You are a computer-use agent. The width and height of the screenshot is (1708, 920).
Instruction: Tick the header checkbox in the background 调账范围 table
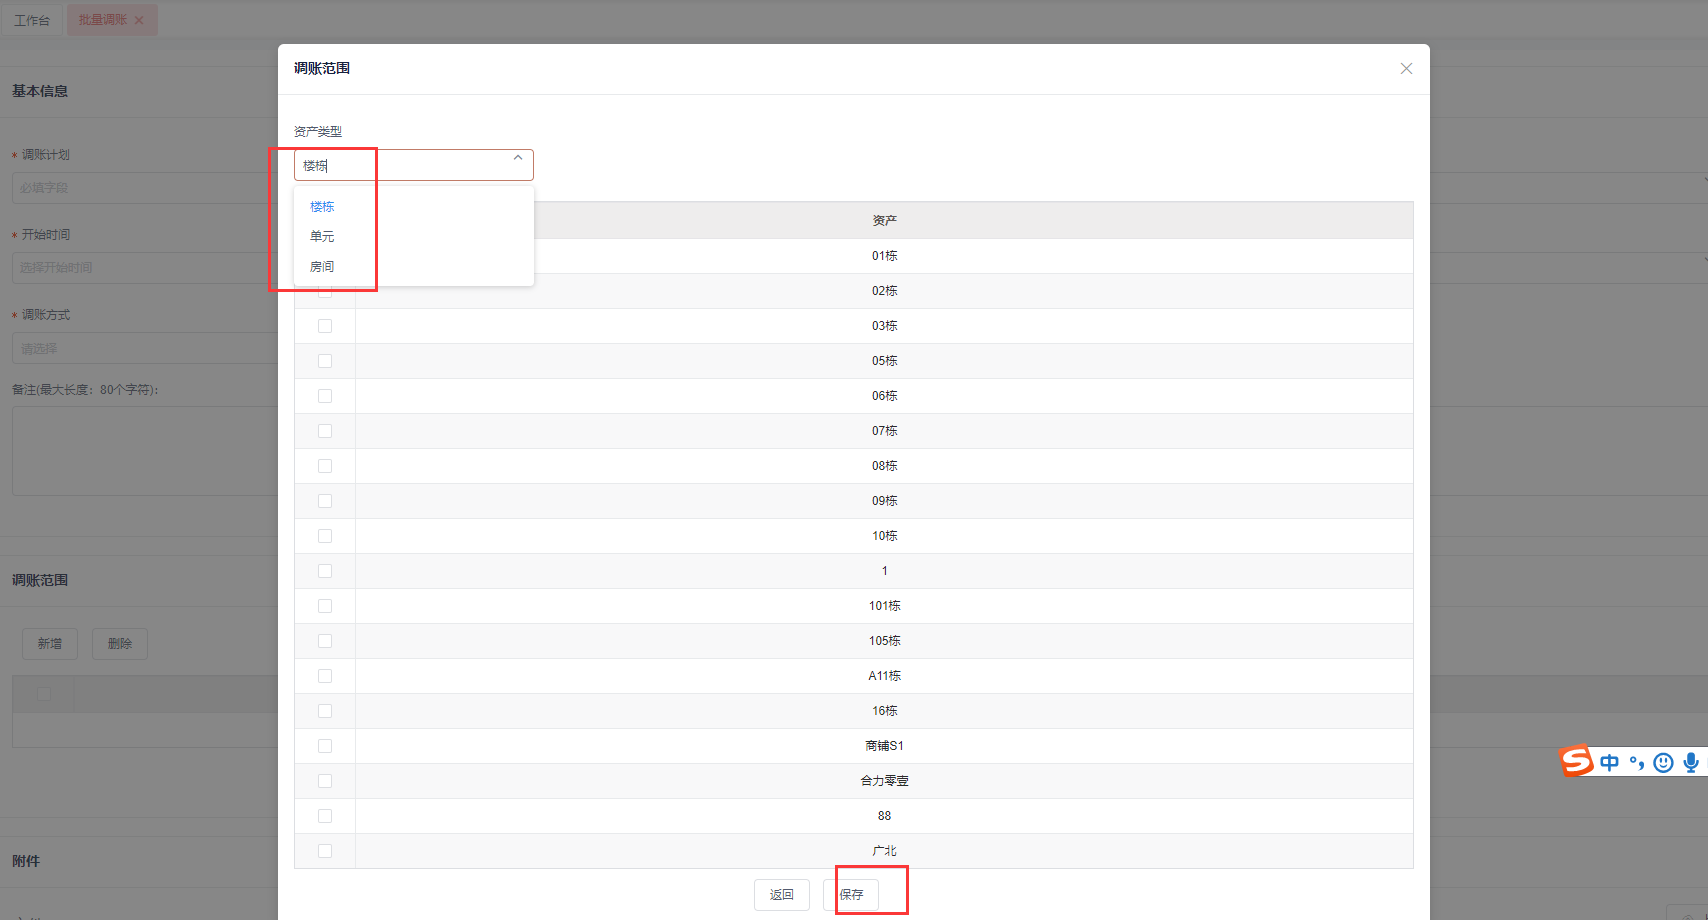point(44,694)
